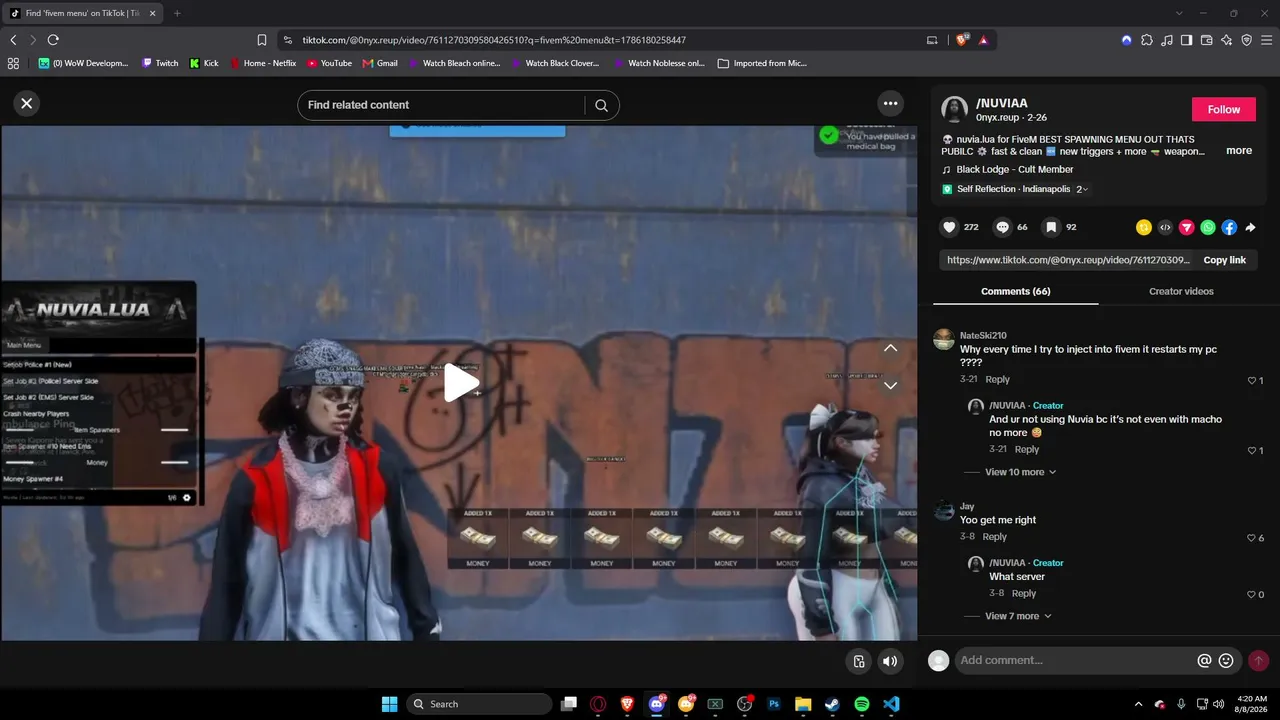The image size is (1280, 720).
Task: Go back in browser history
Action: (x=13, y=40)
